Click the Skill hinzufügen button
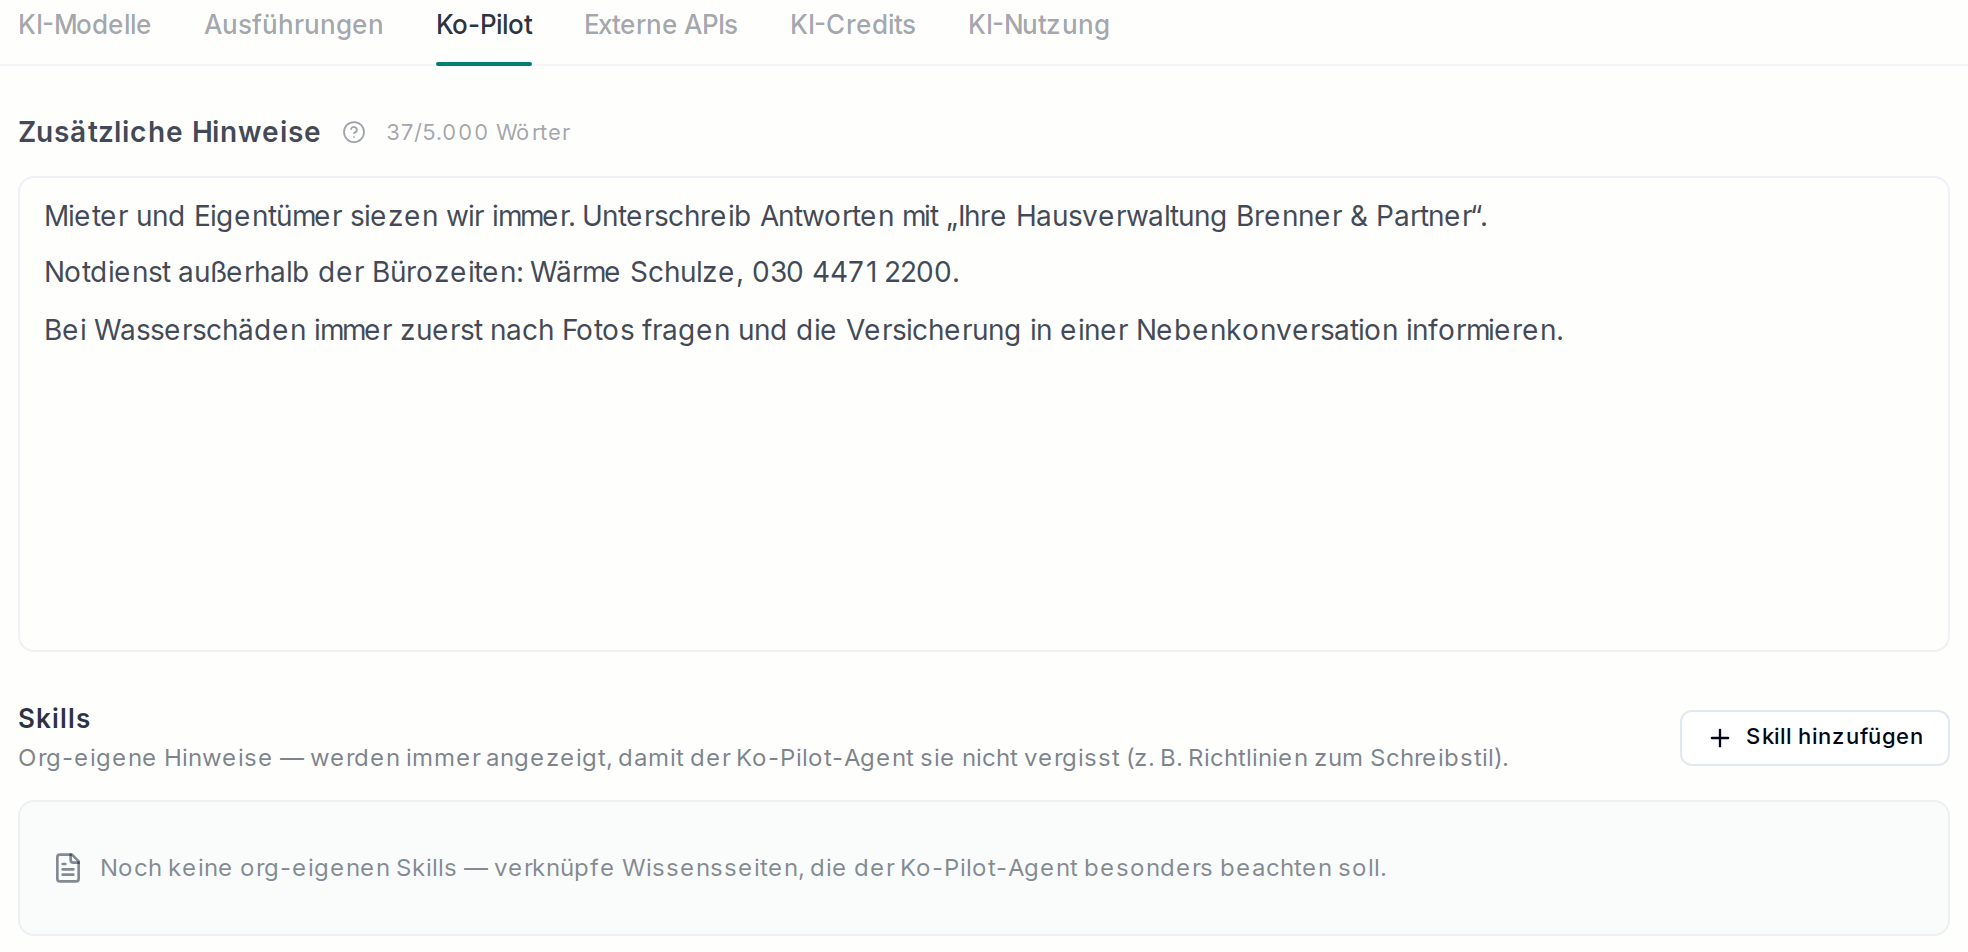The width and height of the screenshot is (1968, 952). [x=1814, y=738]
